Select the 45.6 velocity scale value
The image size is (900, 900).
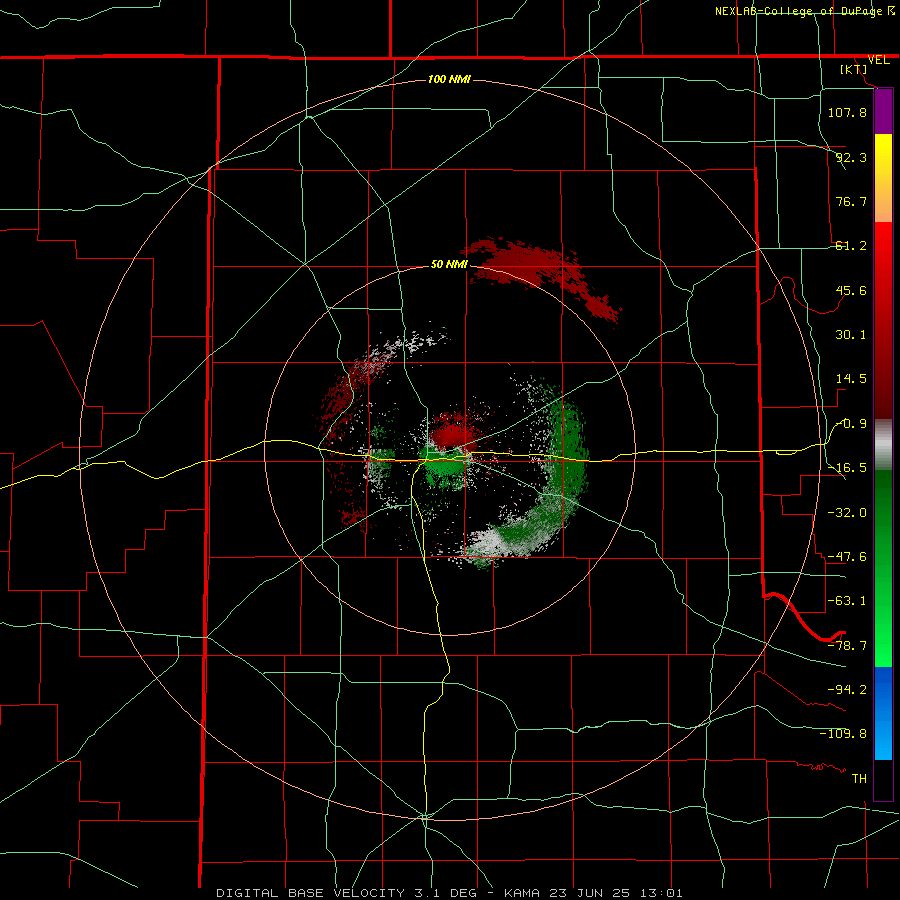click(x=851, y=290)
